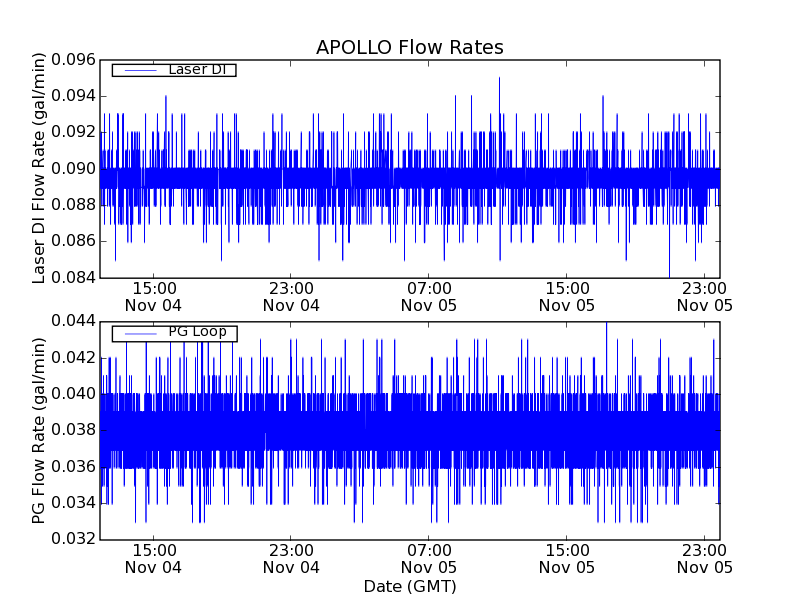
Task: Click the 0.044 y-axis tick label
Action: (70, 322)
